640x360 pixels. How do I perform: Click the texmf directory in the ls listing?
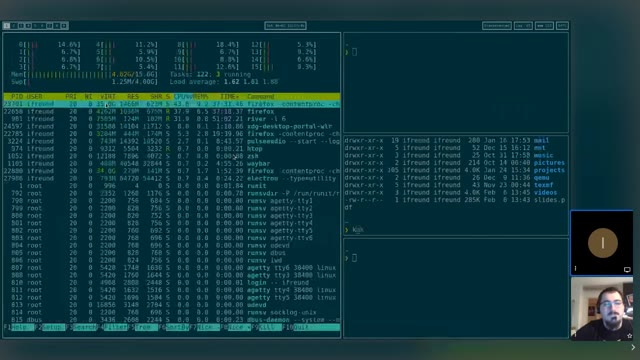coord(543,185)
